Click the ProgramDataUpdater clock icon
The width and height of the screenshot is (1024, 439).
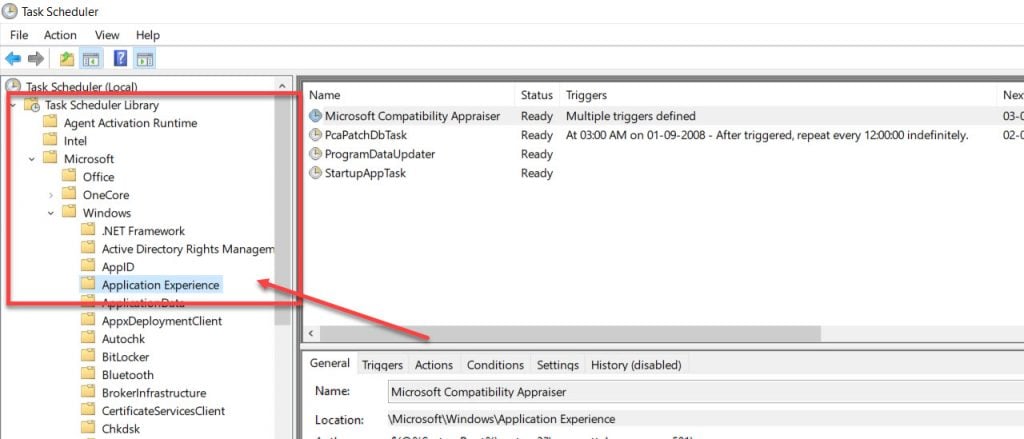coord(315,154)
